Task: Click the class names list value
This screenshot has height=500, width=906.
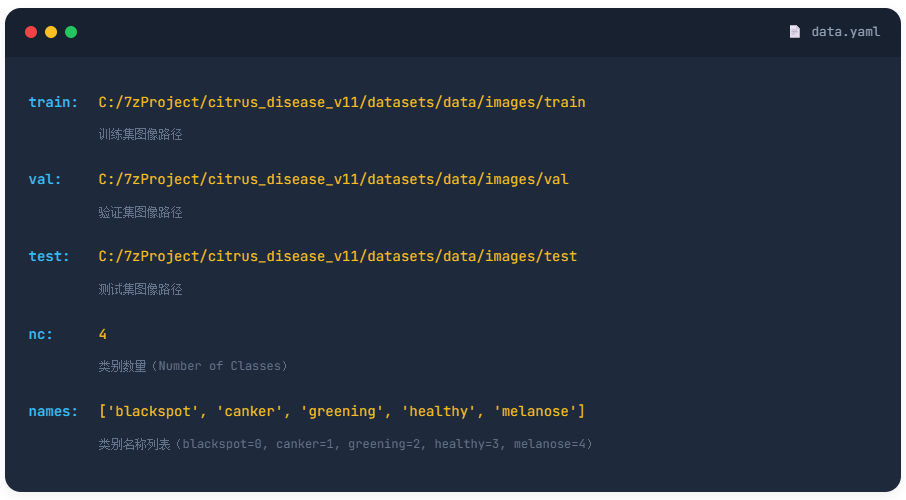Action: (x=342, y=411)
